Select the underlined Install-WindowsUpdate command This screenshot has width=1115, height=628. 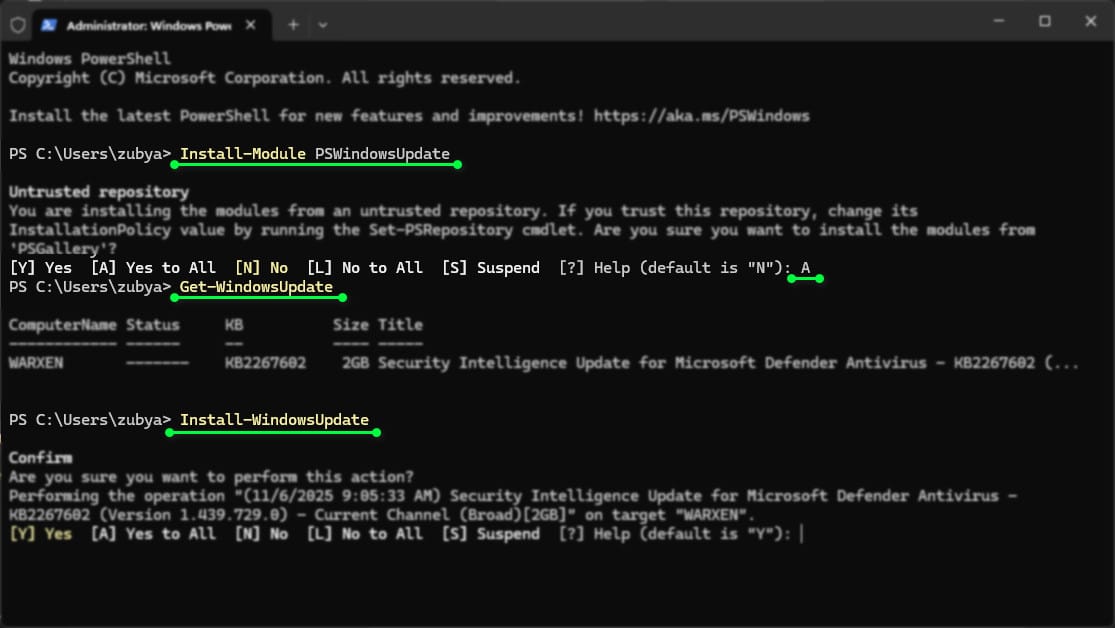273,419
